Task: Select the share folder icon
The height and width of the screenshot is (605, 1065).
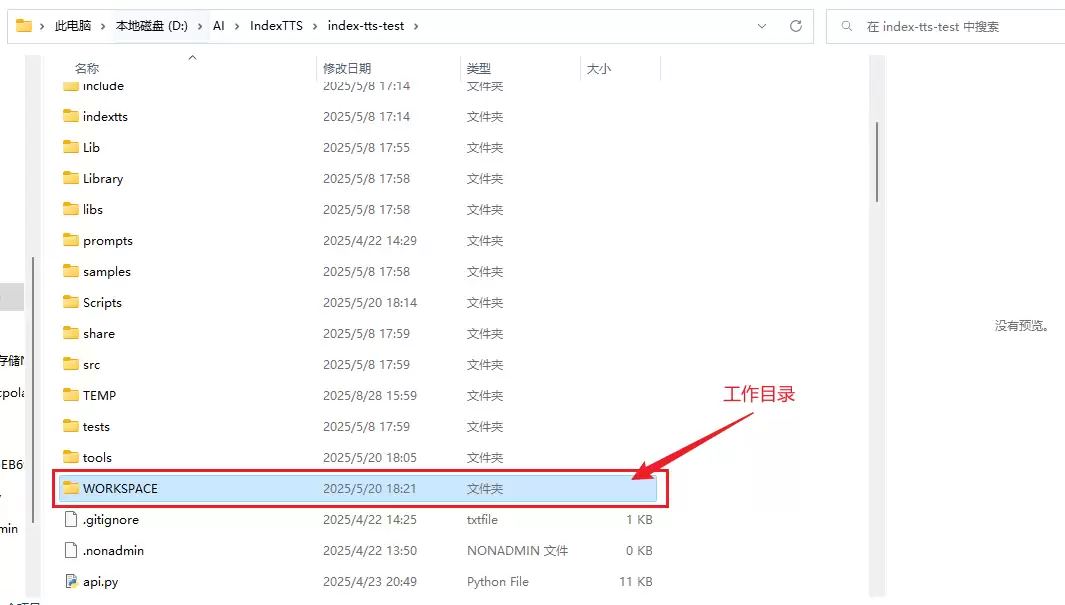Action: click(x=71, y=333)
